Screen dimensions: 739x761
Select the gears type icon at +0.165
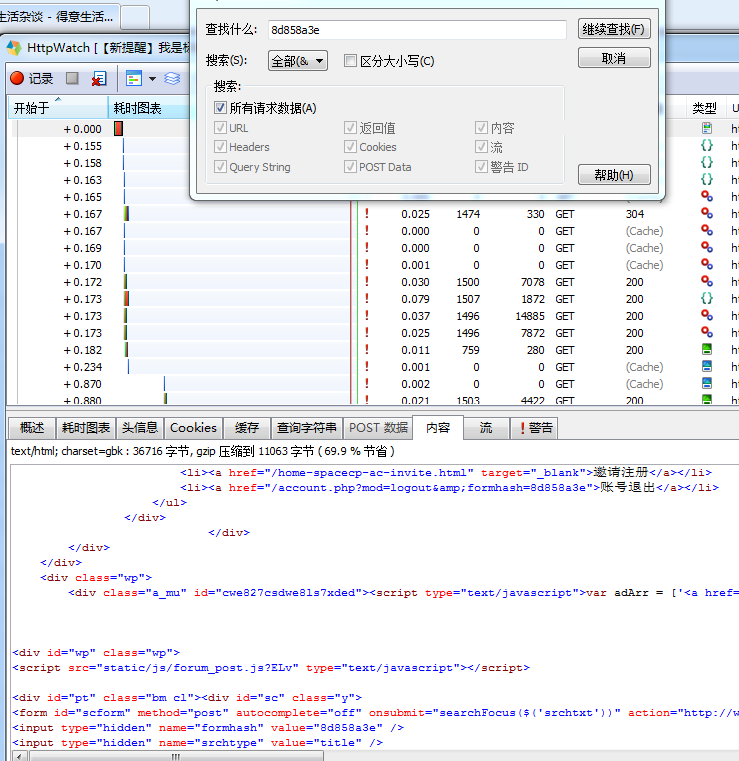pyautogui.click(x=707, y=196)
